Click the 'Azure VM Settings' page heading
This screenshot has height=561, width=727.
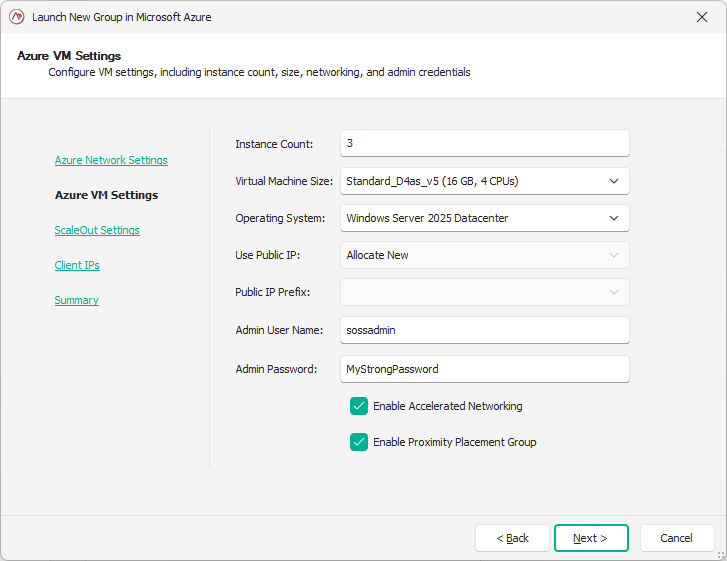[x=69, y=56]
